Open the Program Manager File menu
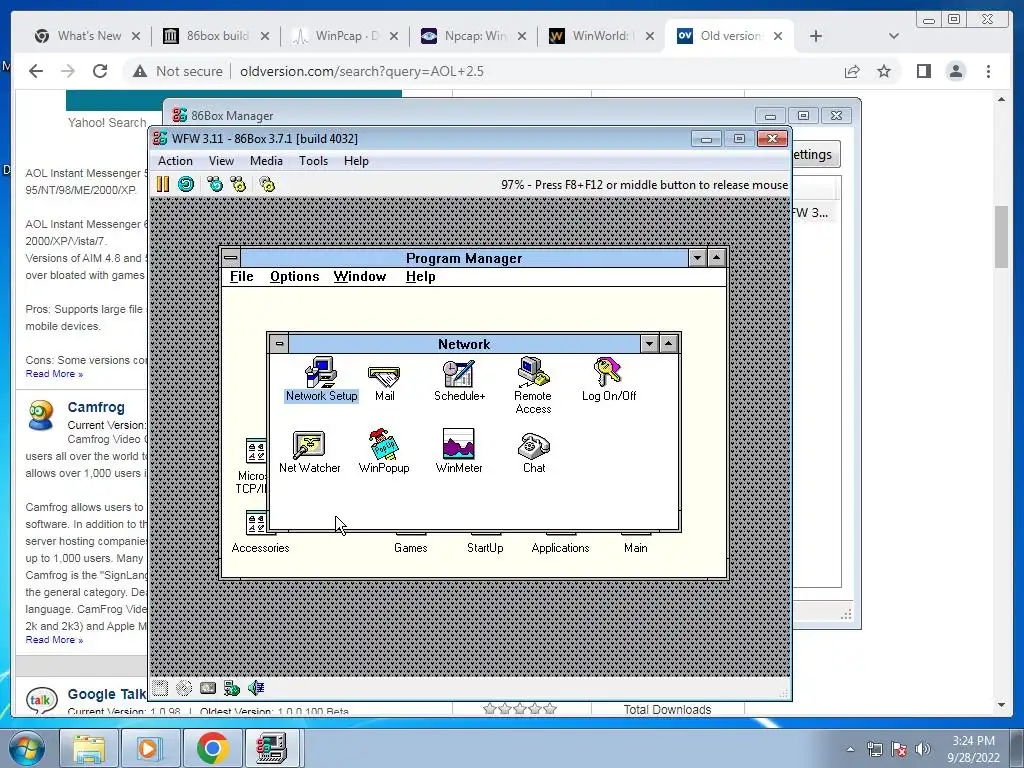 [x=242, y=276]
